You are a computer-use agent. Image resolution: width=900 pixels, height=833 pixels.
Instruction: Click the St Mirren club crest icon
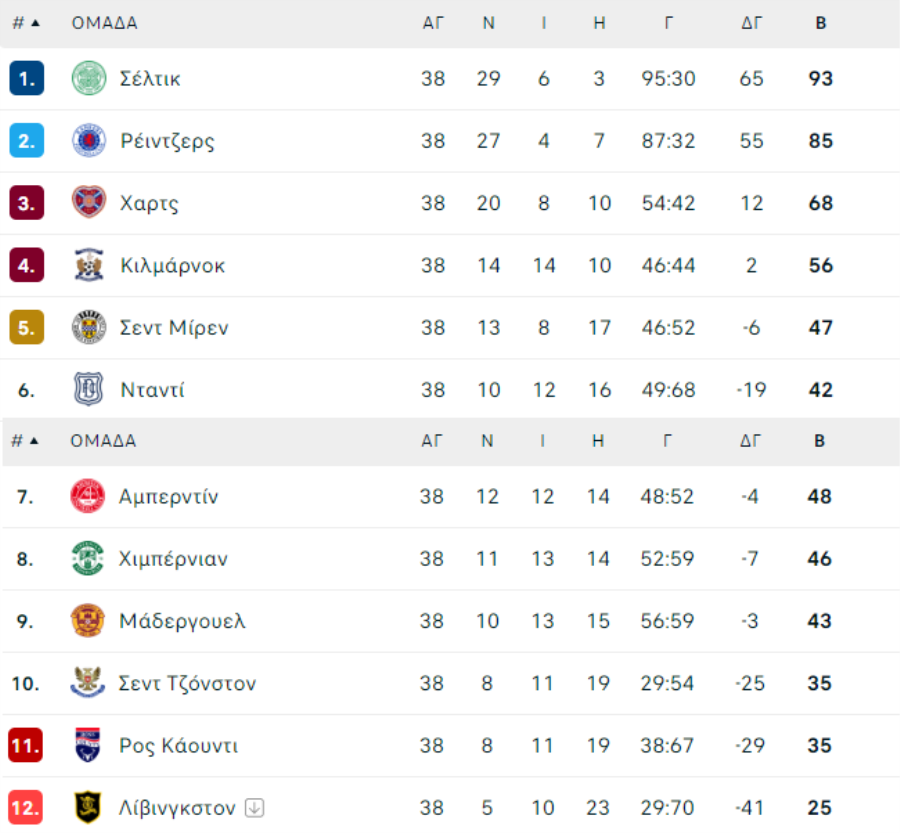pyautogui.click(x=89, y=327)
